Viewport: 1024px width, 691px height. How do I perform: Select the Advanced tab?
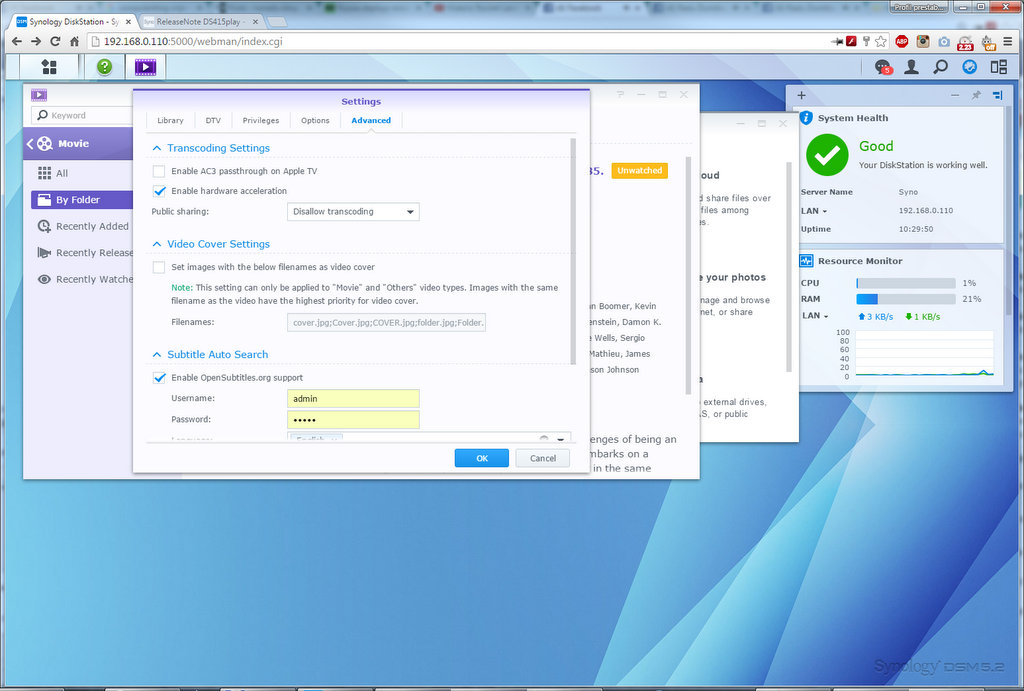[371, 120]
